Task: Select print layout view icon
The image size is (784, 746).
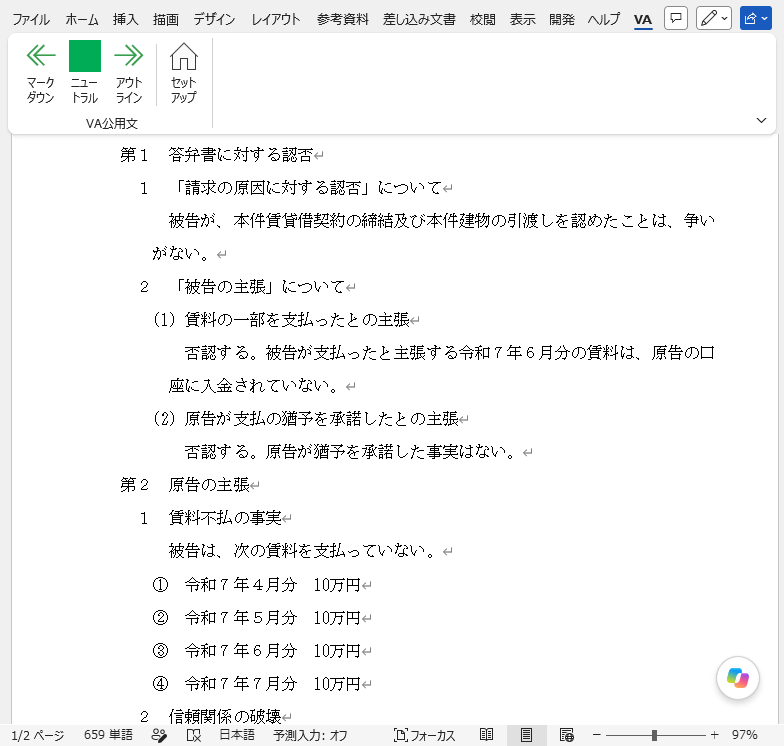Action: click(526, 735)
